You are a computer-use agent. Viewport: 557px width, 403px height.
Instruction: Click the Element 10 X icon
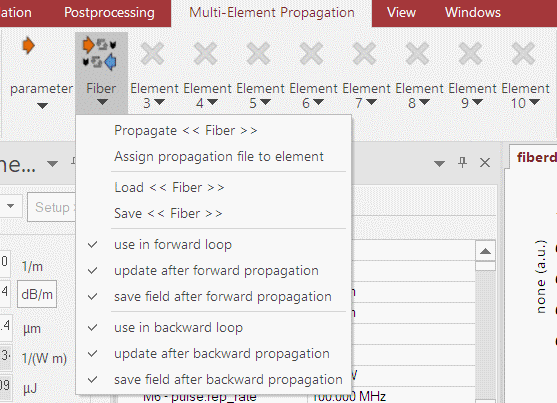tap(524, 54)
